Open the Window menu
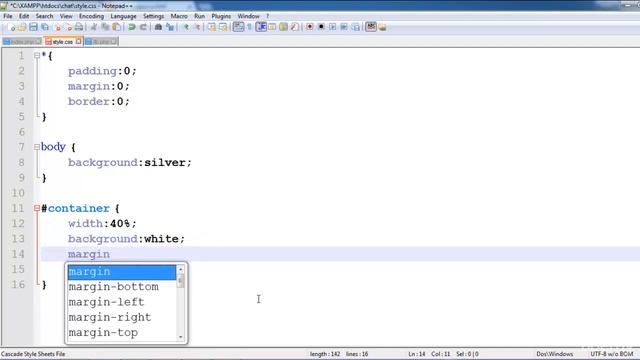Screen dimensions: 640x360 click(x=248, y=16)
